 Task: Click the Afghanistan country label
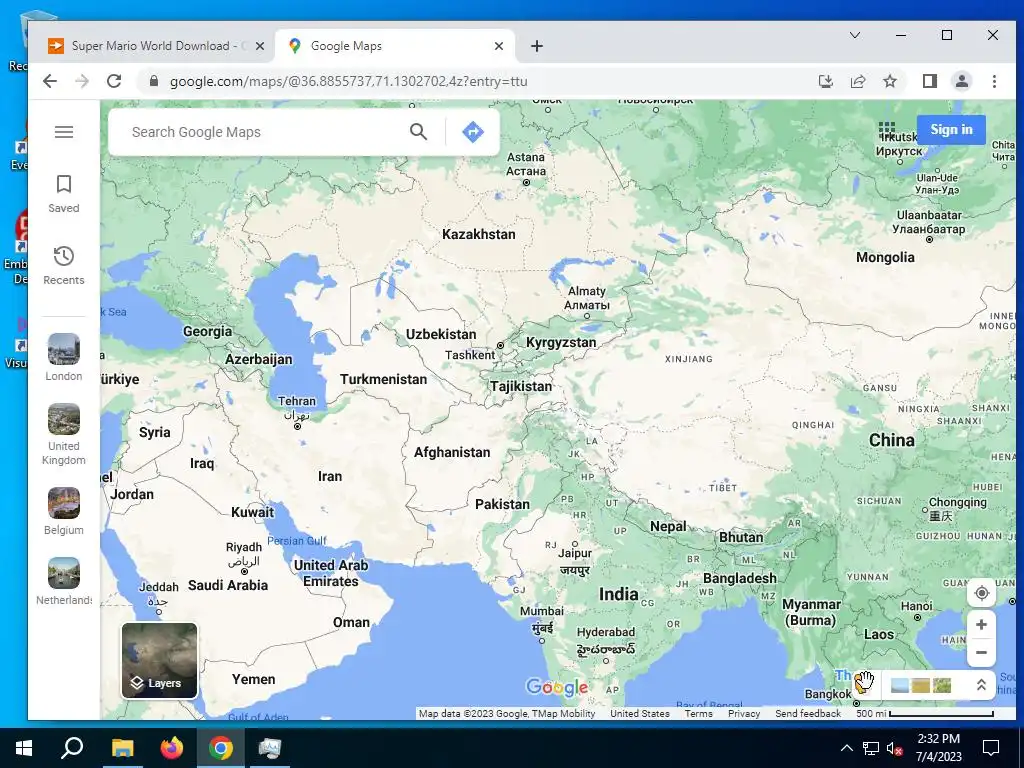[452, 452]
